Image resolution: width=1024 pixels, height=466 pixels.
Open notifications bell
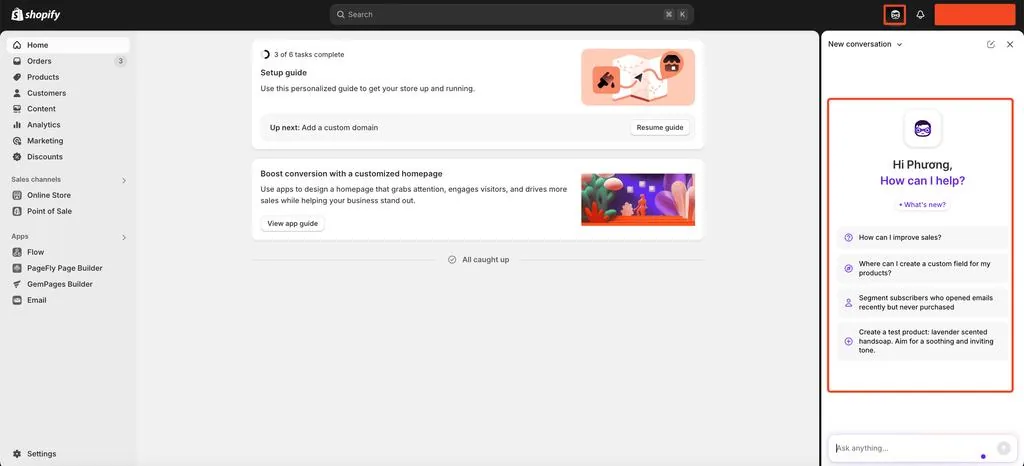tap(920, 14)
